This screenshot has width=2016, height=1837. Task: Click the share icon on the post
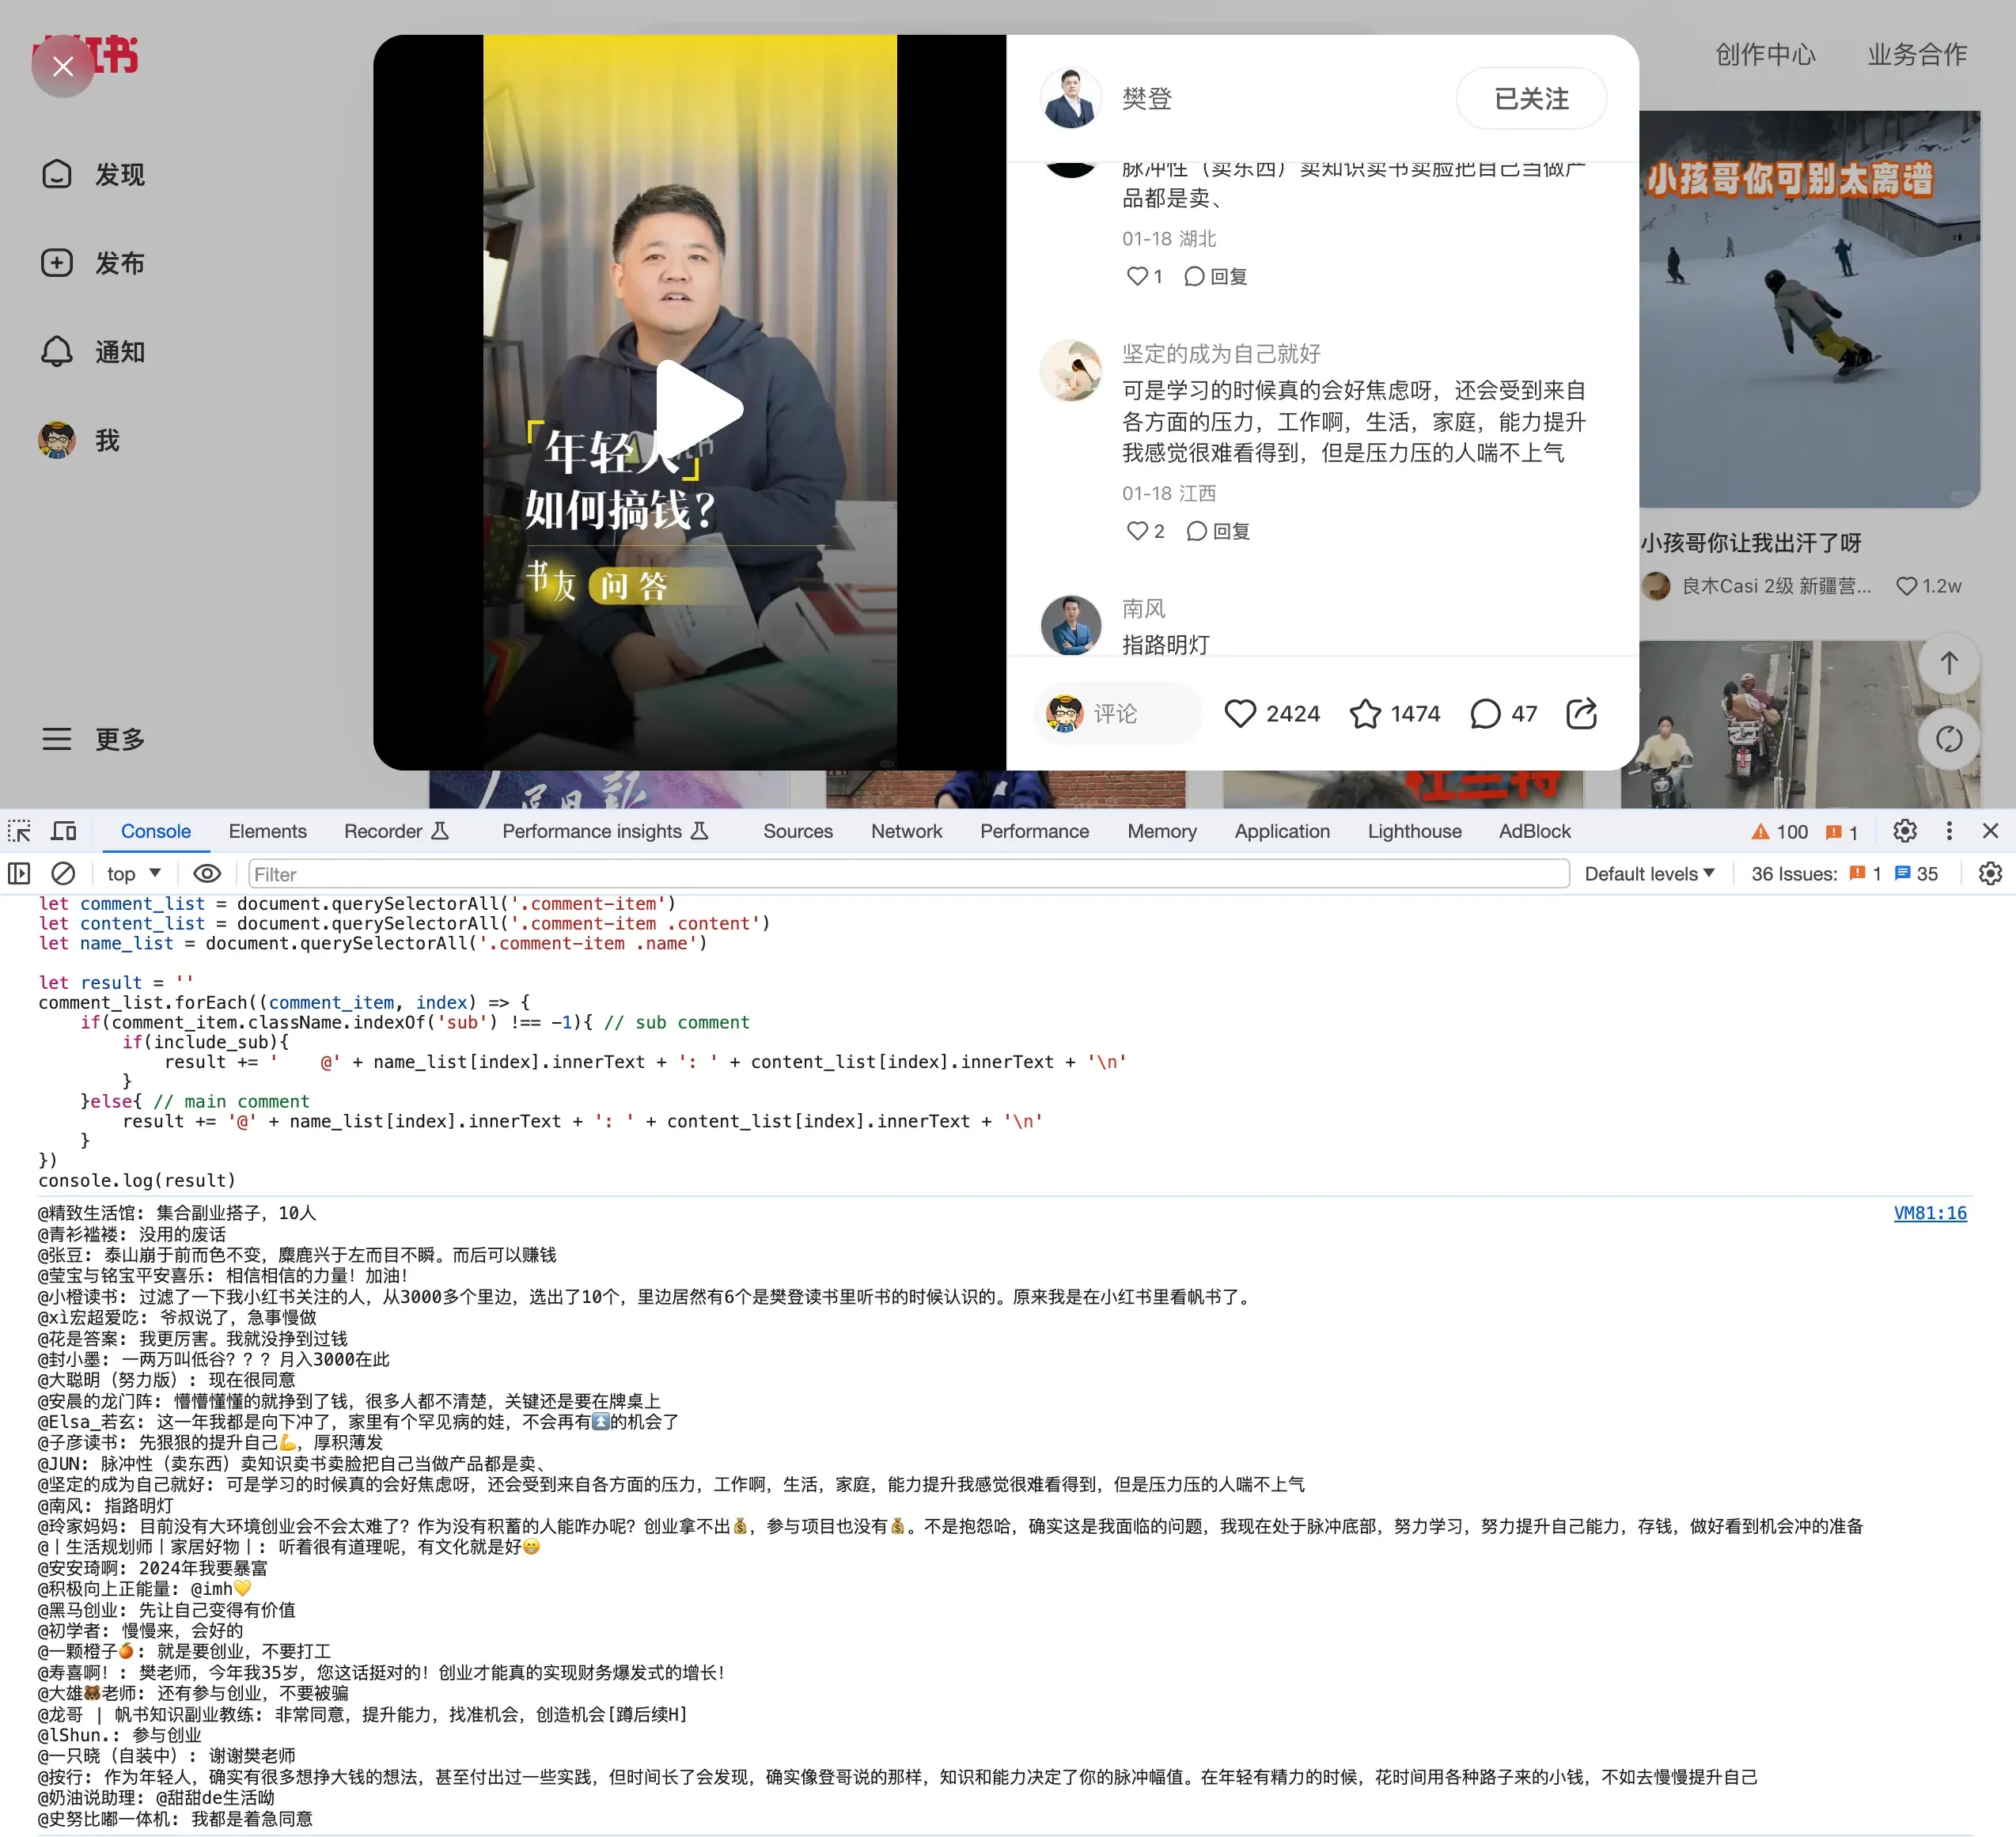click(x=1581, y=713)
